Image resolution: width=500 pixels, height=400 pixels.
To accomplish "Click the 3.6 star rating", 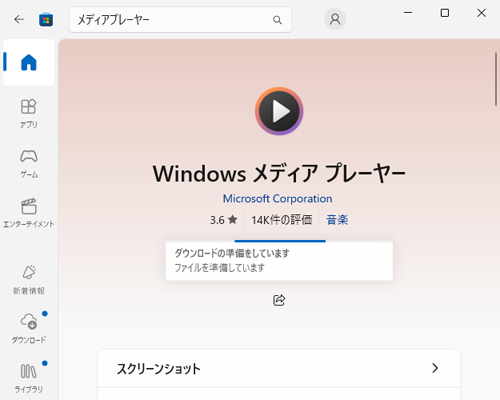I will pos(223,220).
